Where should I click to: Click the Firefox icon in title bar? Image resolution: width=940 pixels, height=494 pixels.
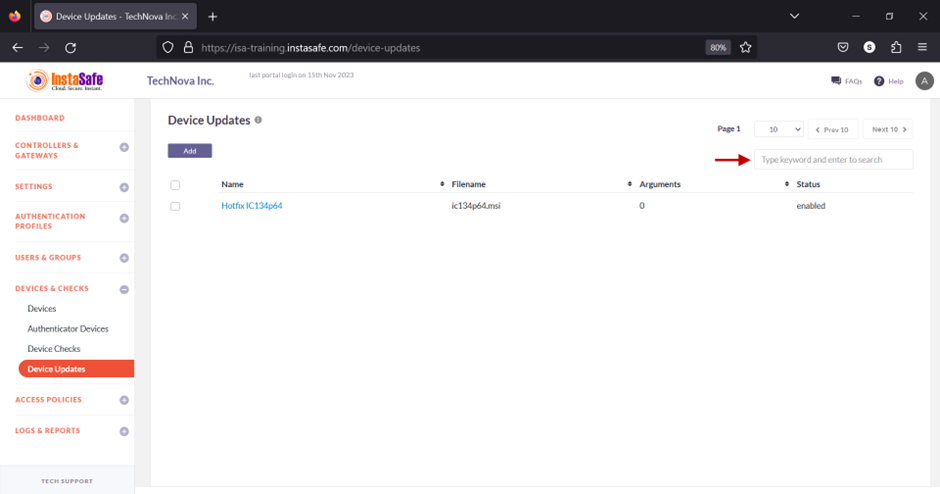point(15,16)
